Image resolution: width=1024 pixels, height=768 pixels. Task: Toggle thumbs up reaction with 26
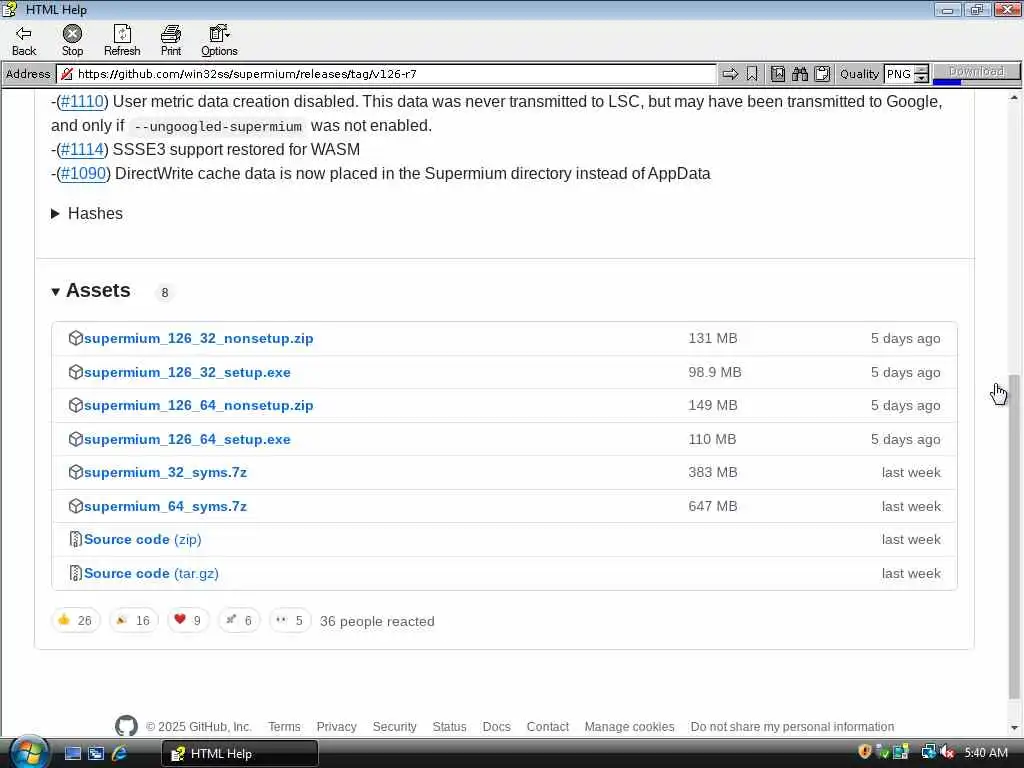75,620
